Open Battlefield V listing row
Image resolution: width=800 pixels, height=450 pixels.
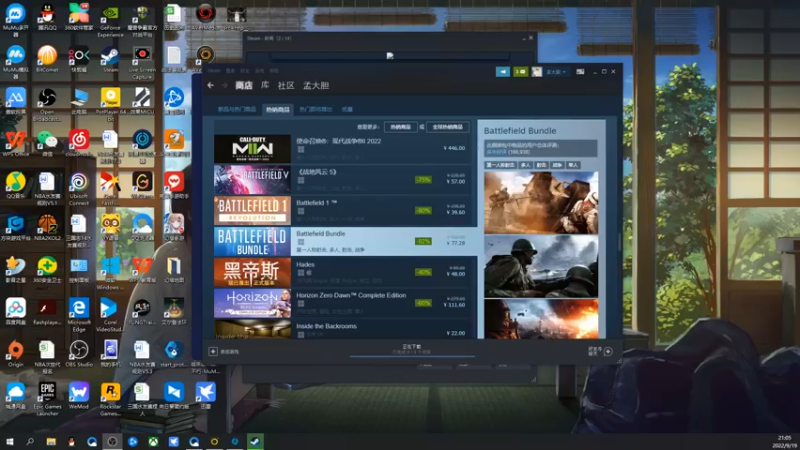pos(345,180)
